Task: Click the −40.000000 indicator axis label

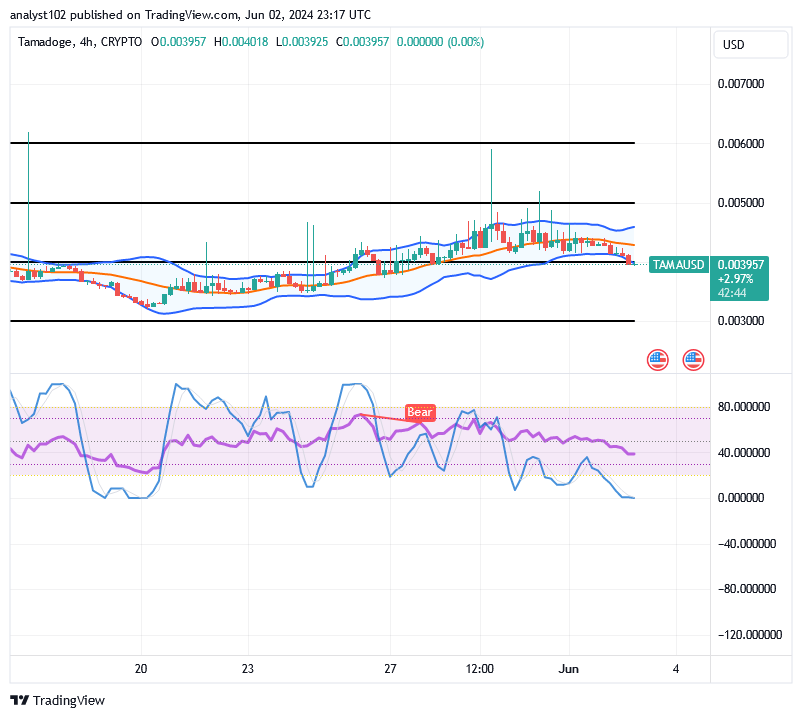Action: 747,544
